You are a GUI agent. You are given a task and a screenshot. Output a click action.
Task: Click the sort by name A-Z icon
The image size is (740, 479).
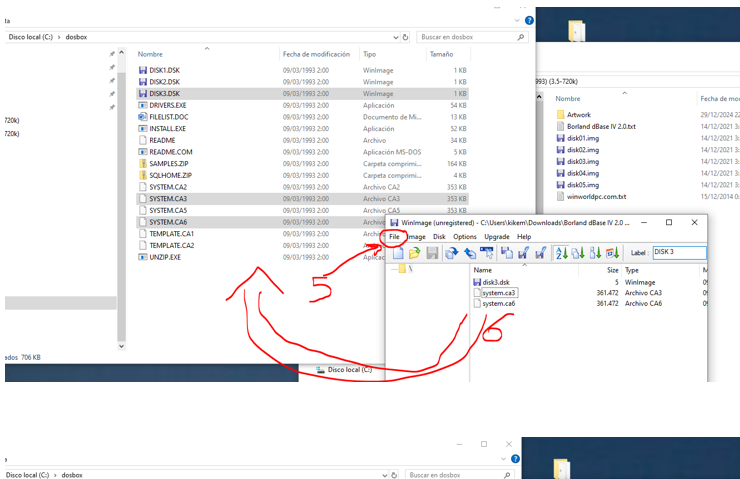562,254
